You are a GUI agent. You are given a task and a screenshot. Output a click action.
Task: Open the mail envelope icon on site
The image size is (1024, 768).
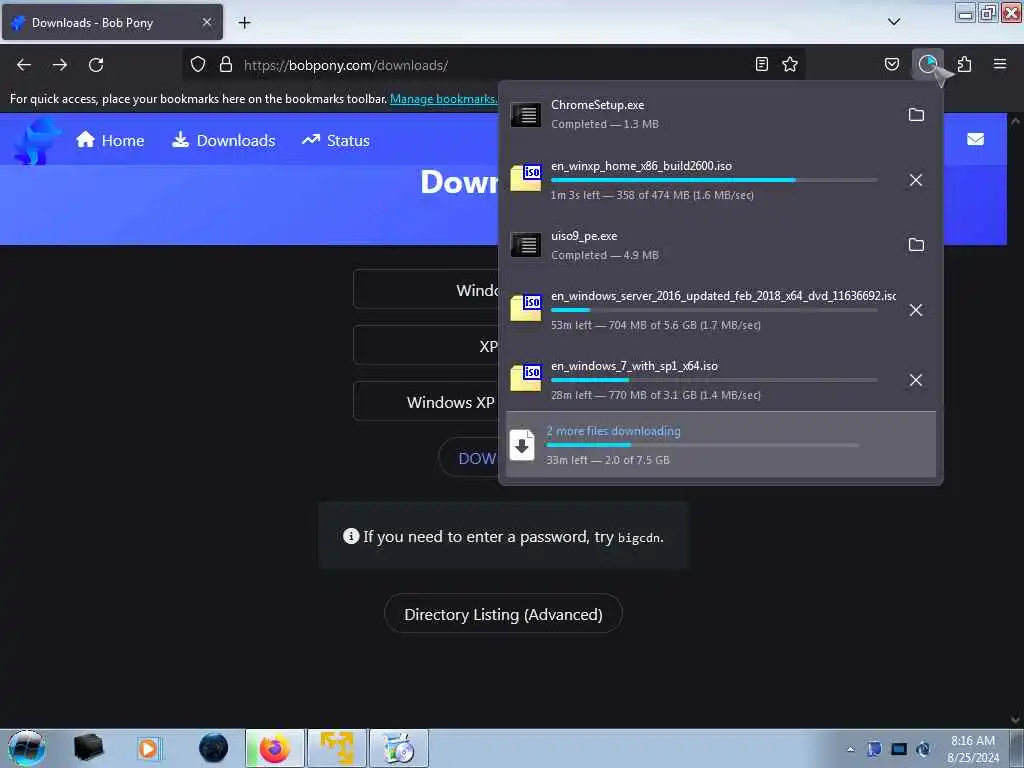click(975, 139)
